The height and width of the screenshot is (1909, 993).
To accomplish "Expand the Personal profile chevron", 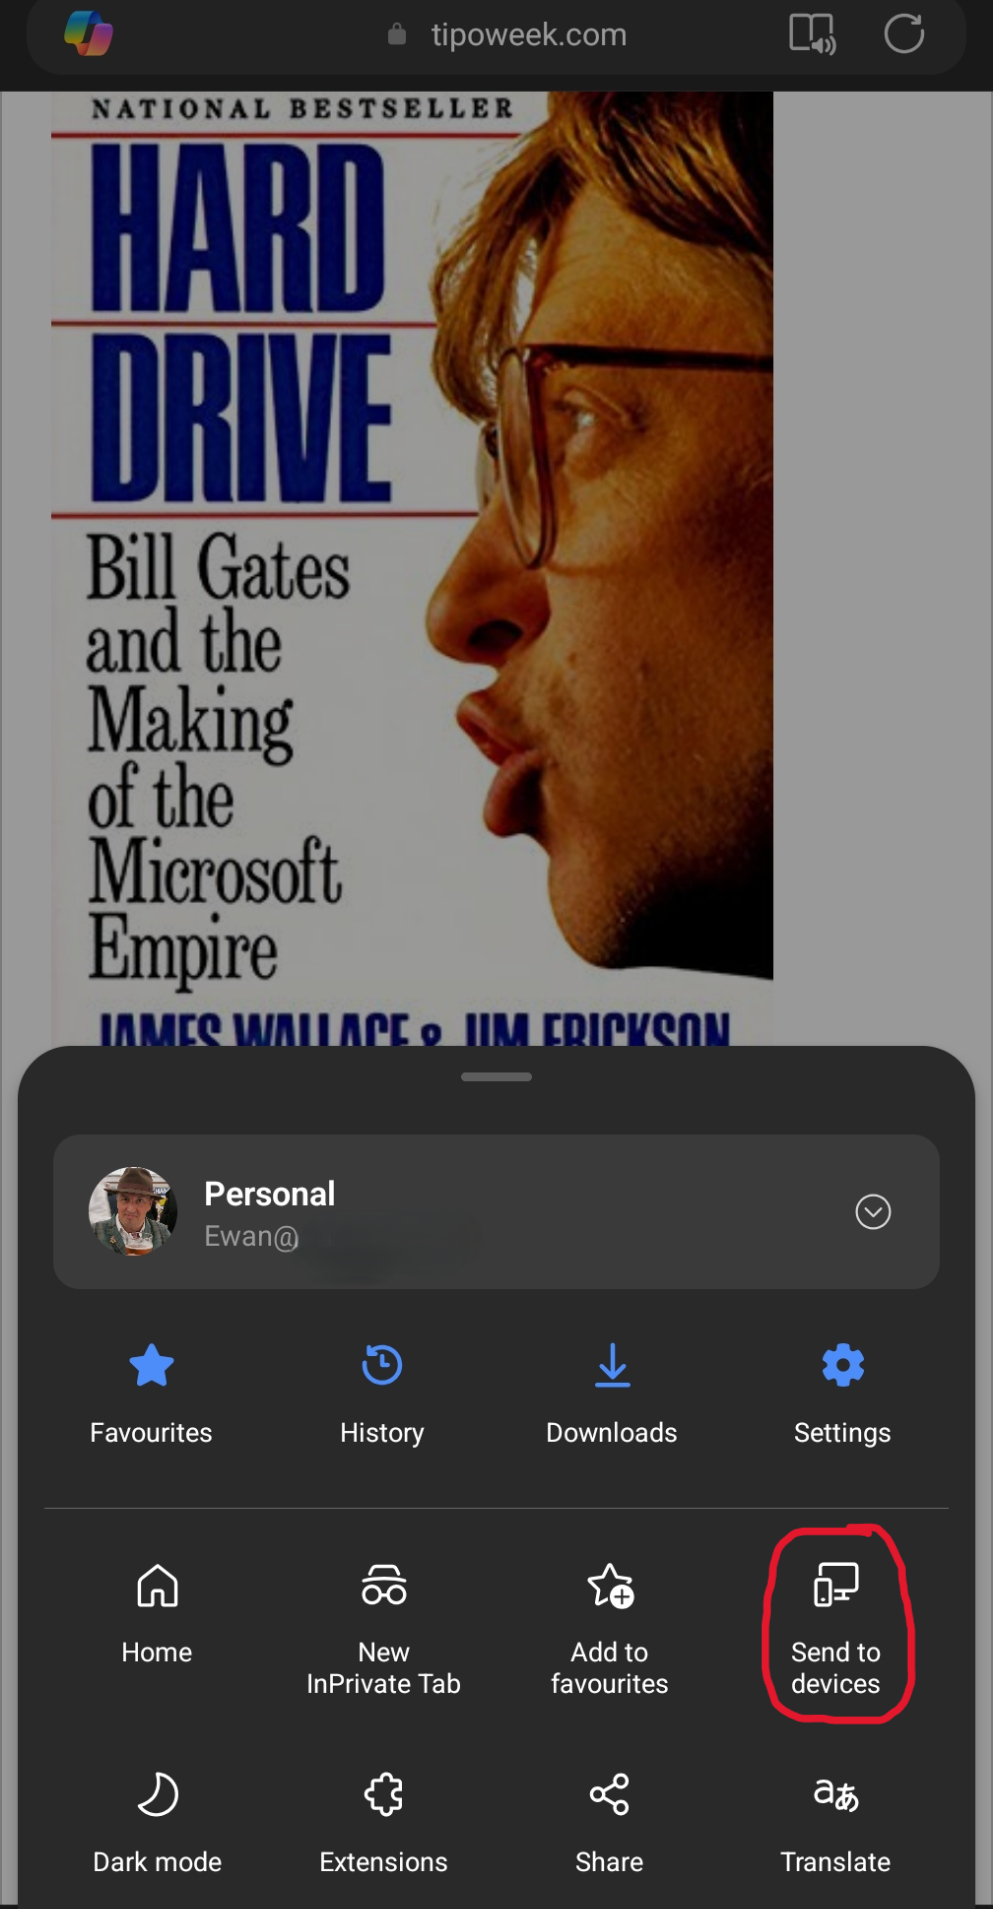I will click(873, 1211).
